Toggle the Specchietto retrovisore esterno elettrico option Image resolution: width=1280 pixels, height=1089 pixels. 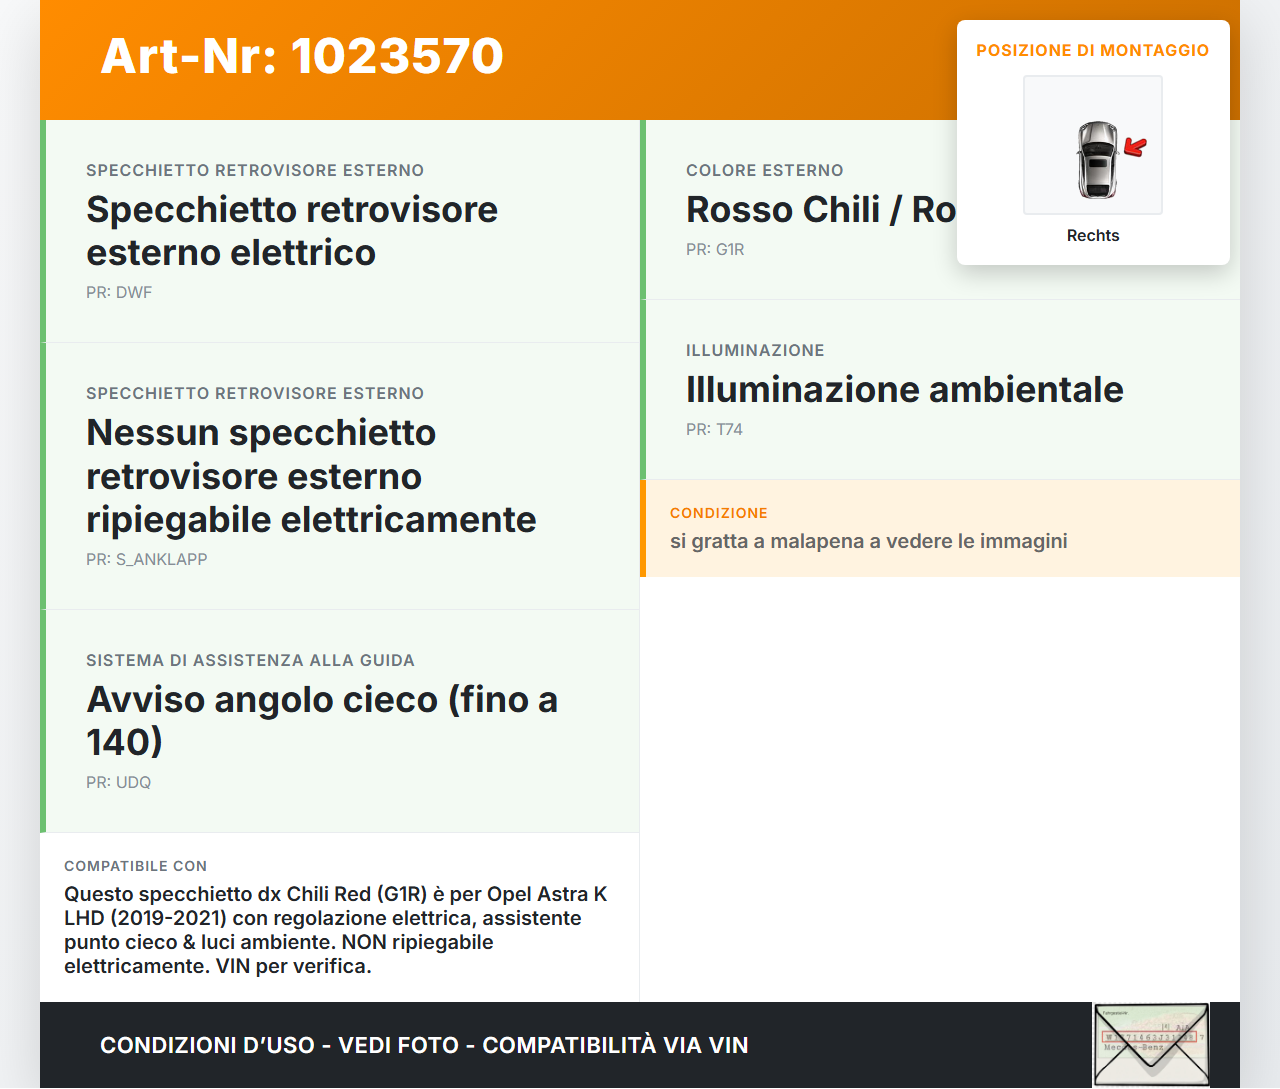point(292,231)
